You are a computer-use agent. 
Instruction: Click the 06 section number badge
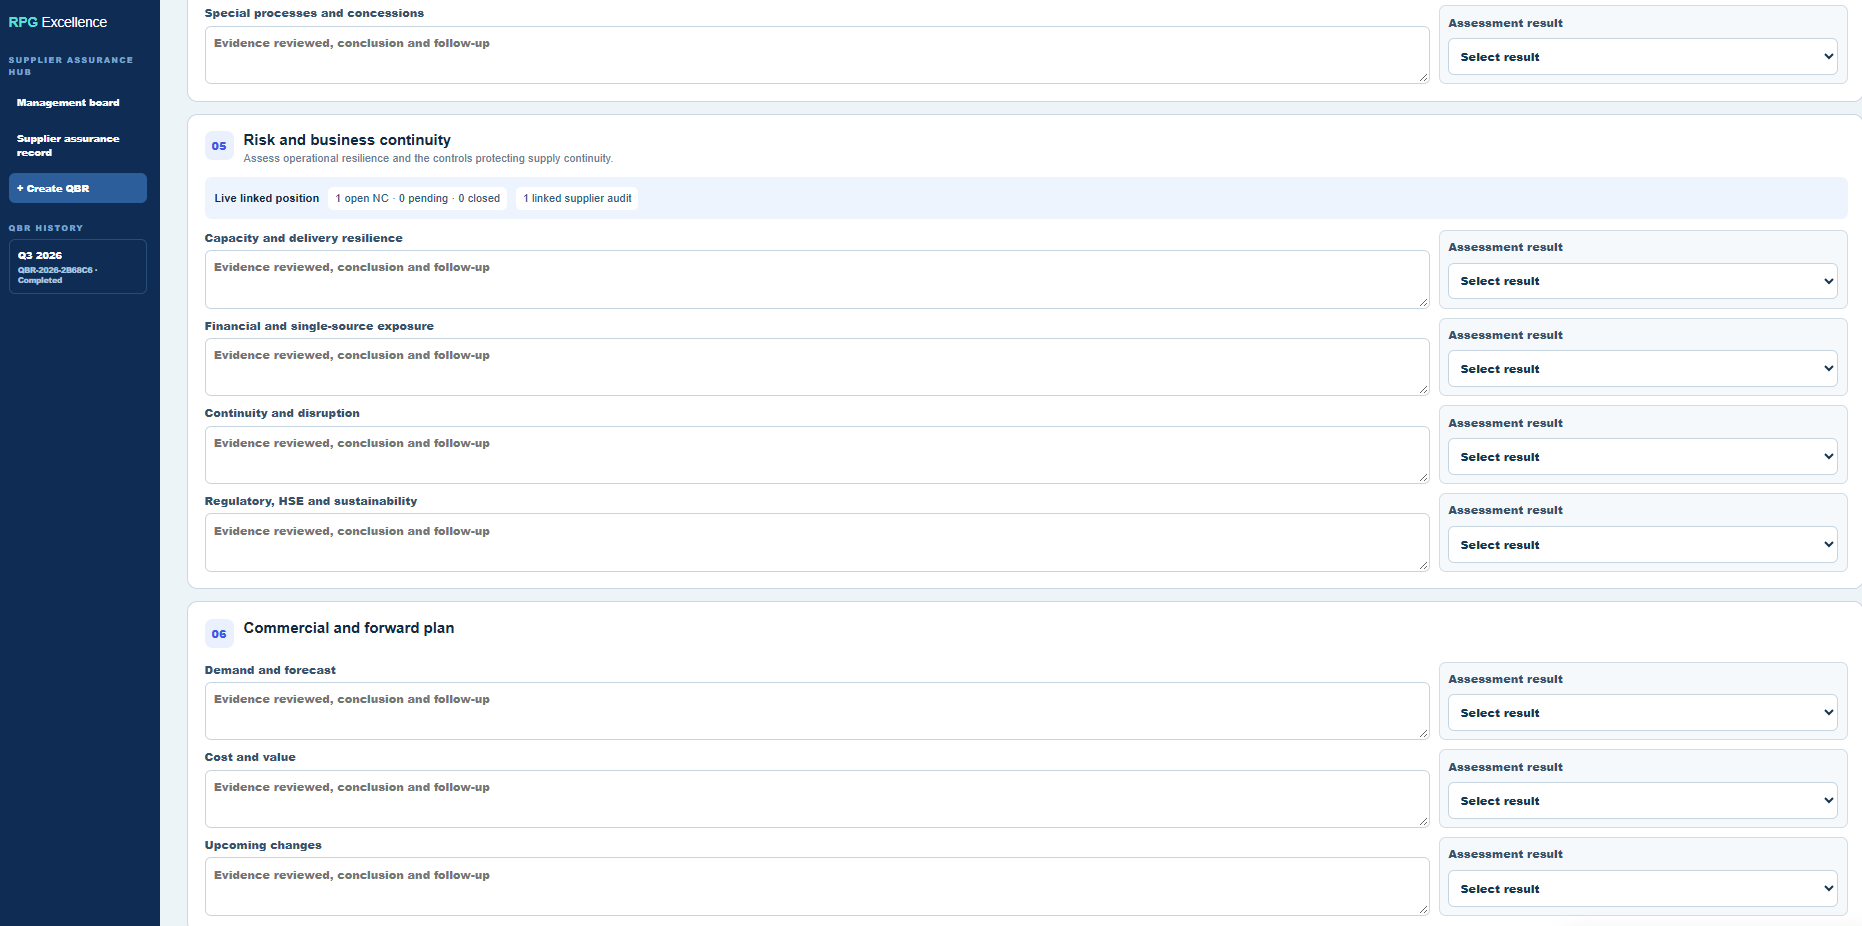(219, 634)
